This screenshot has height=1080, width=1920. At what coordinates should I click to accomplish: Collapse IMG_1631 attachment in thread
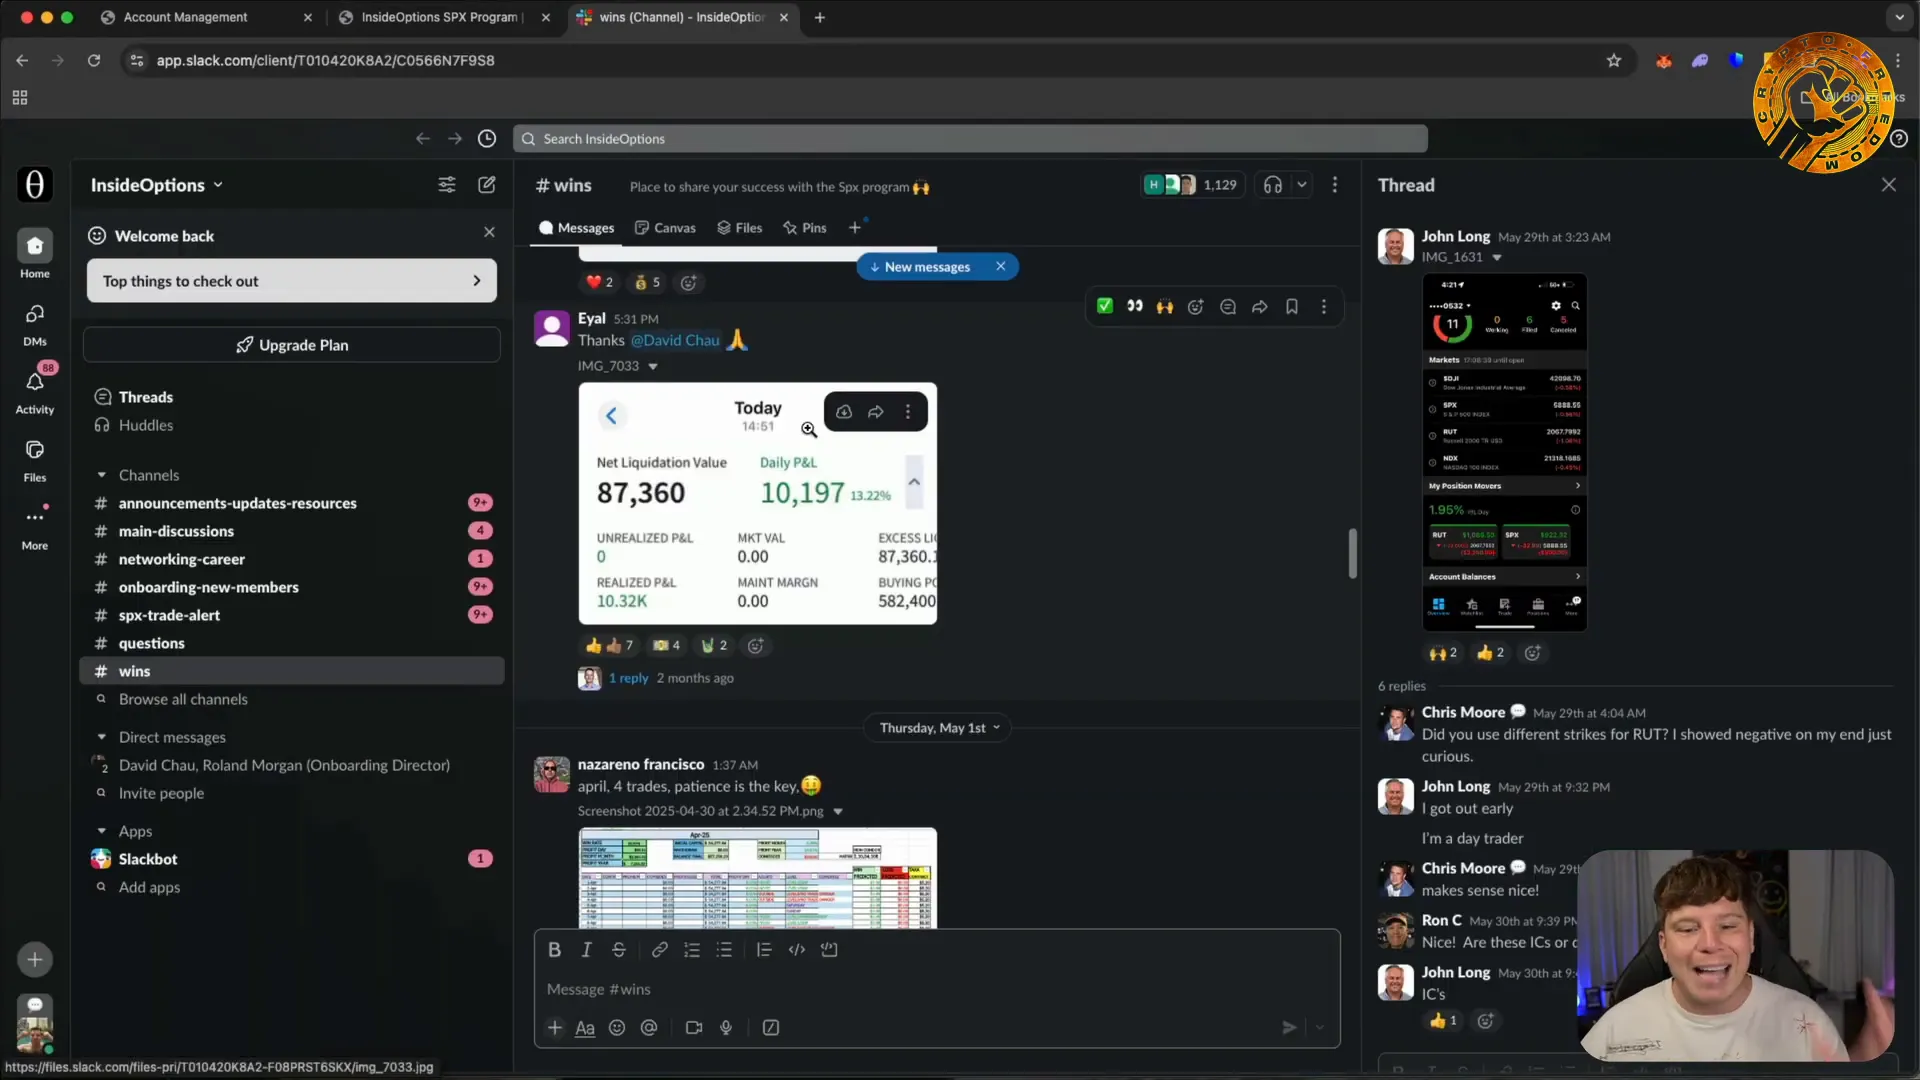click(x=1497, y=258)
